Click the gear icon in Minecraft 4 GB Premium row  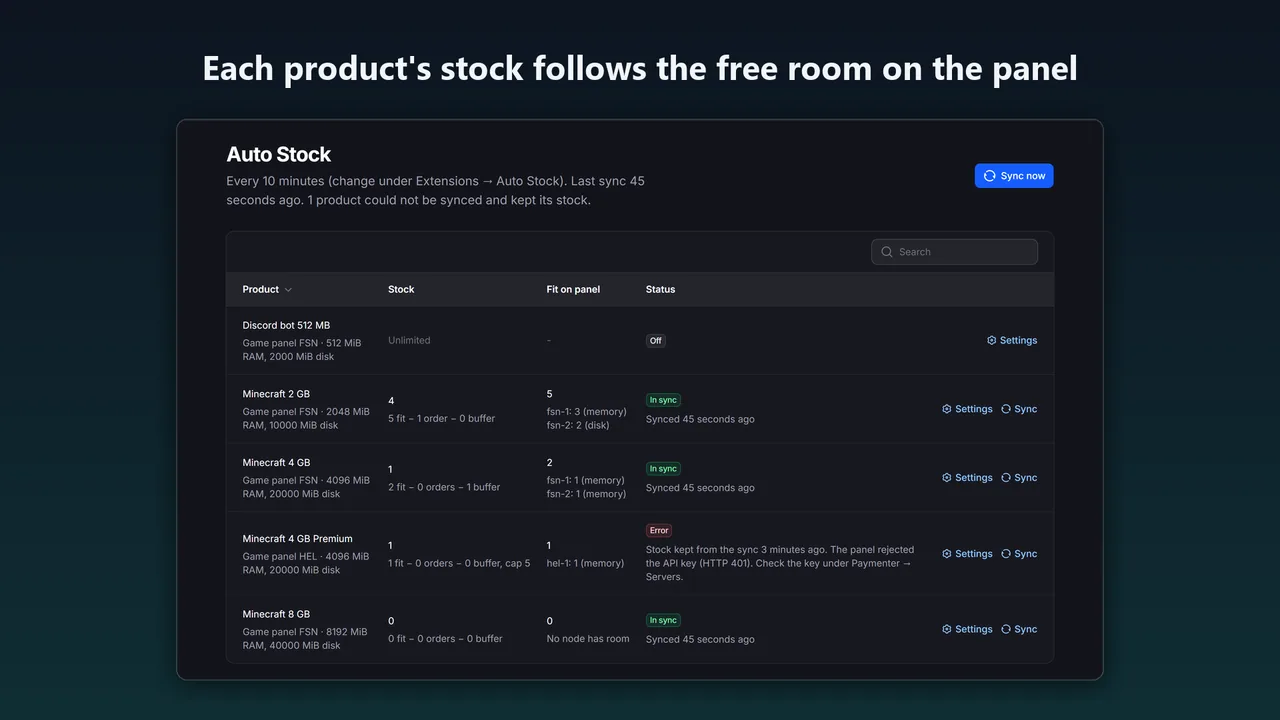click(x=947, y=554)
